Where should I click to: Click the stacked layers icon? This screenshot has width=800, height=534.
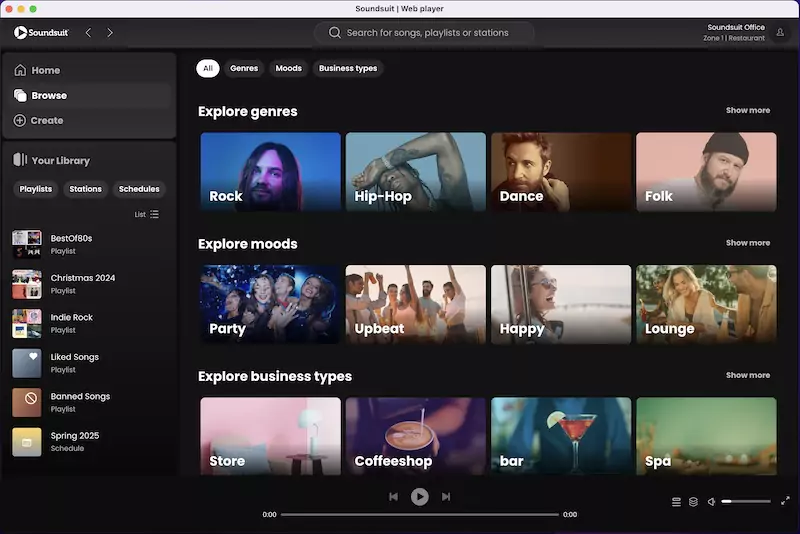click(x=693, y=502)
